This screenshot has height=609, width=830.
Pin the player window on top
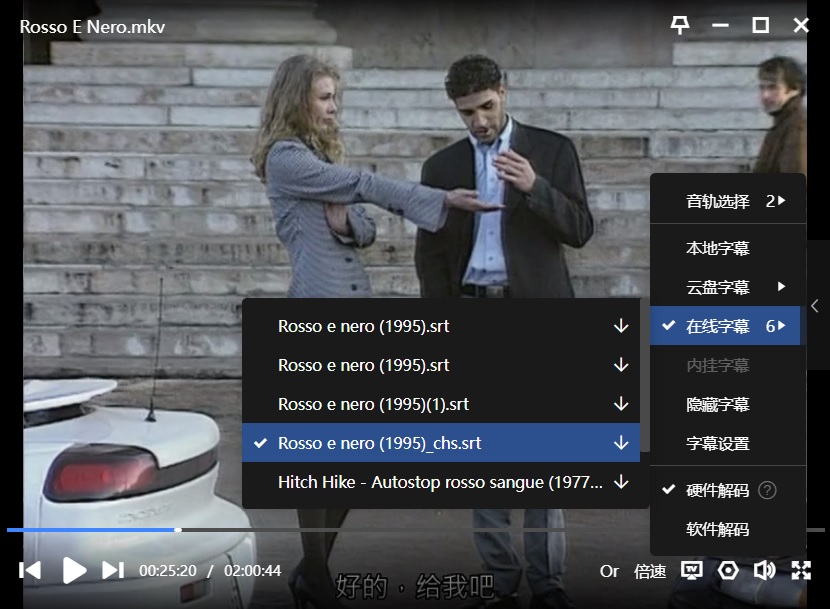680,25
